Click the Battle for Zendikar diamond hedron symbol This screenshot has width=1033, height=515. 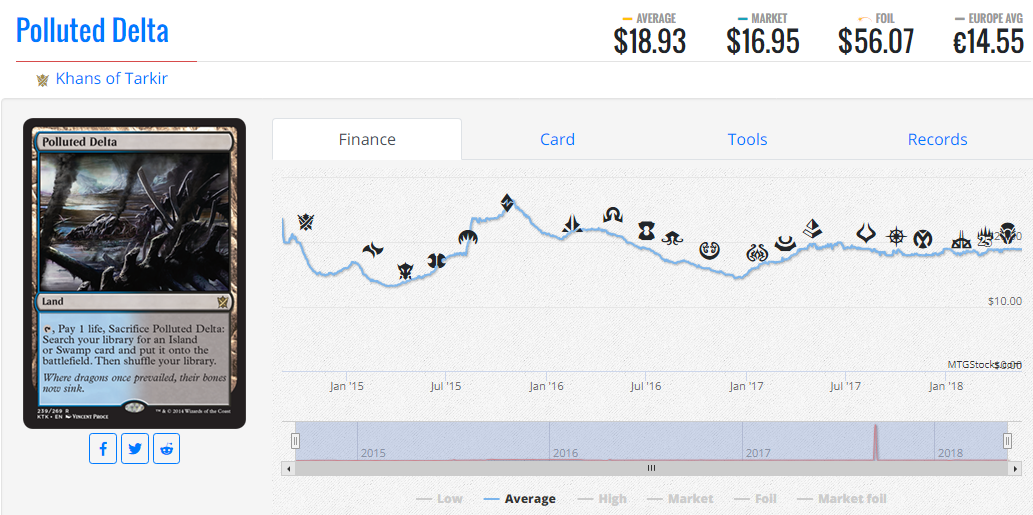coord(507,203)
